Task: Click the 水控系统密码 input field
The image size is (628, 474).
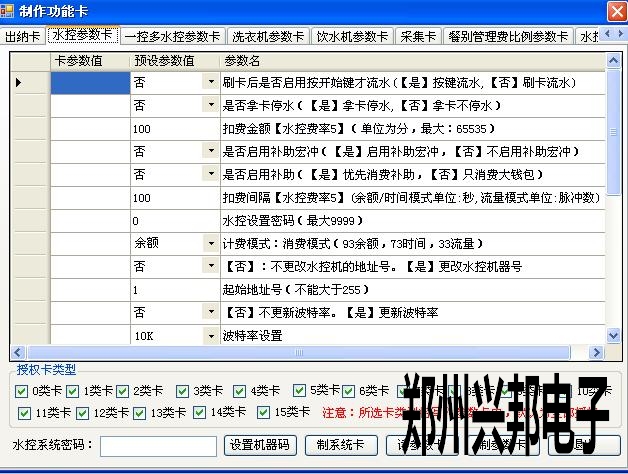Action: (x=159, y=445)
